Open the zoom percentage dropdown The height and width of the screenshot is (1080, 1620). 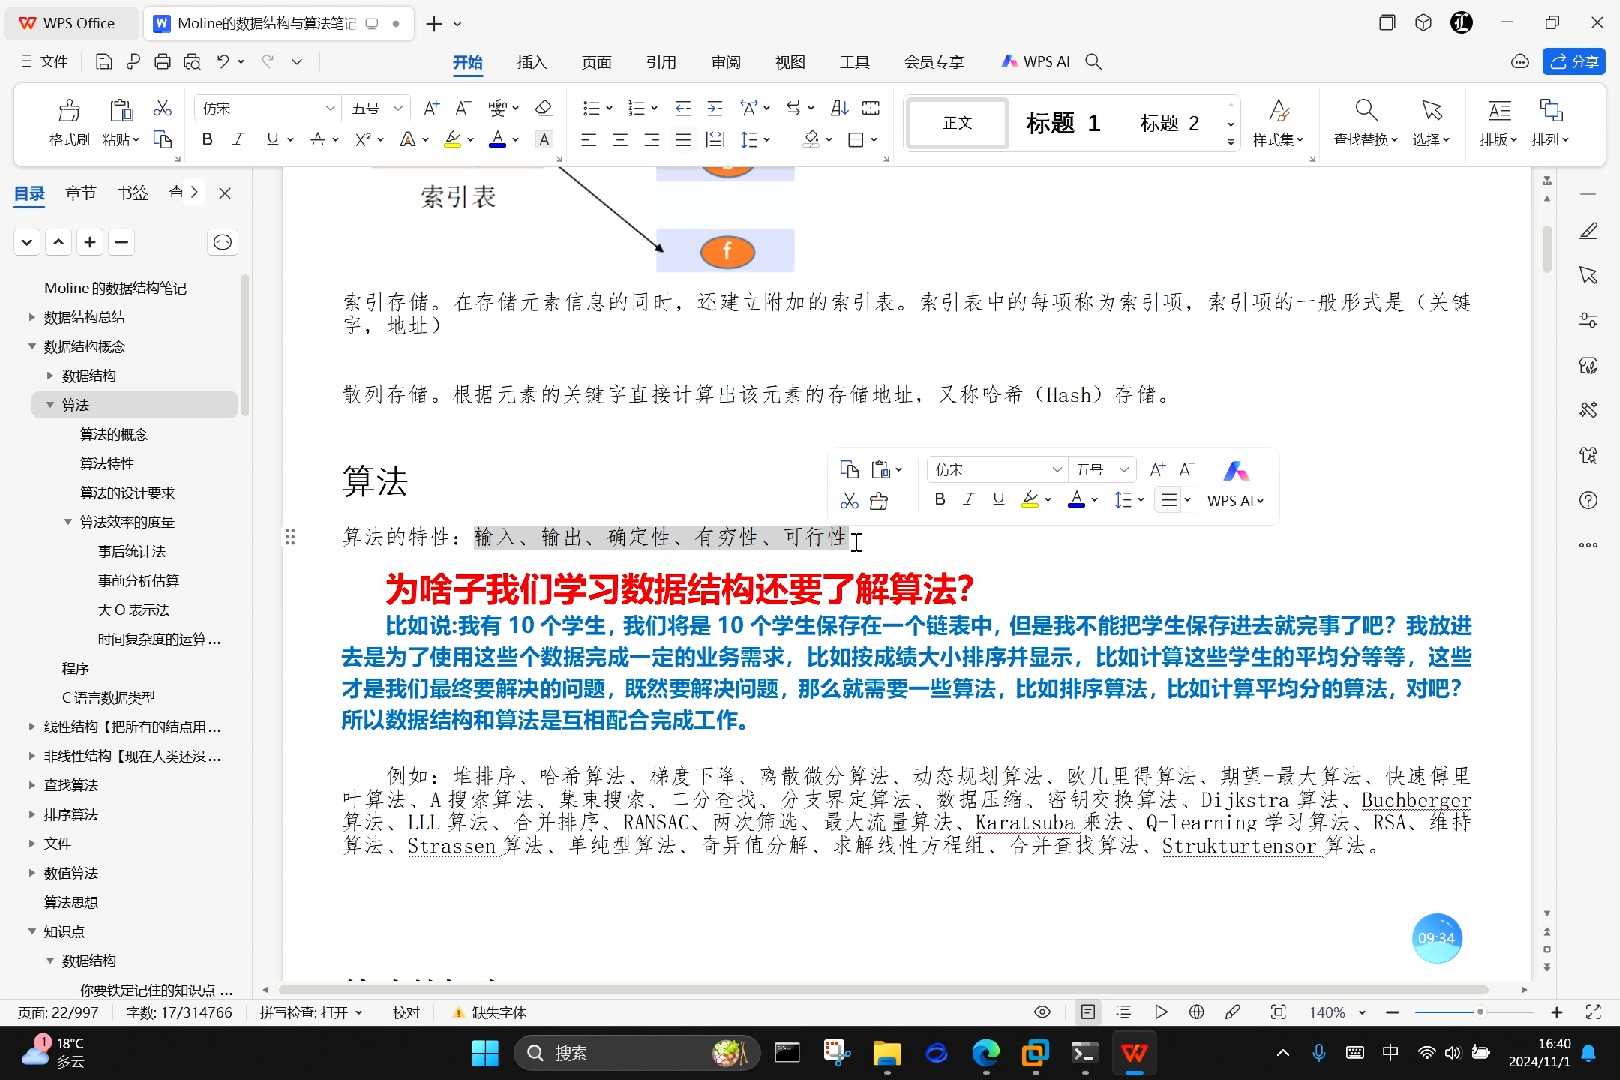[x=1362, y=1013]
